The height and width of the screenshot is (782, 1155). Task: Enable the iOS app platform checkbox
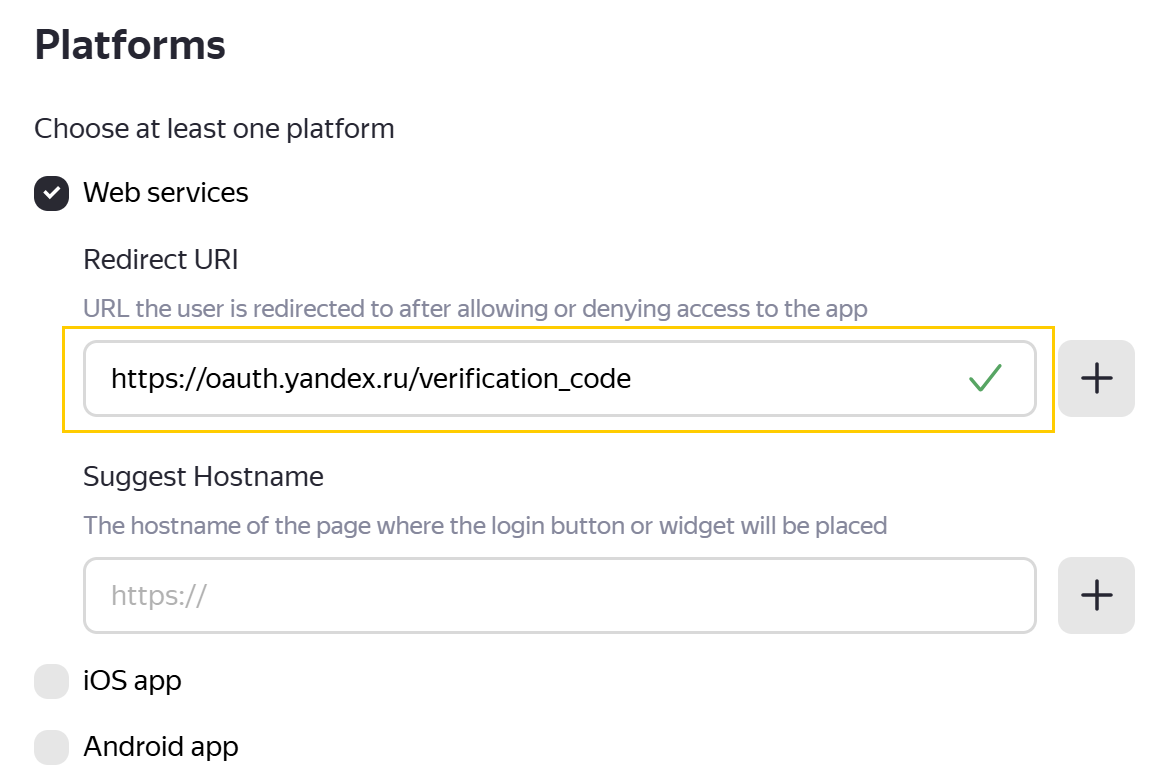click(x=51, y=682)
